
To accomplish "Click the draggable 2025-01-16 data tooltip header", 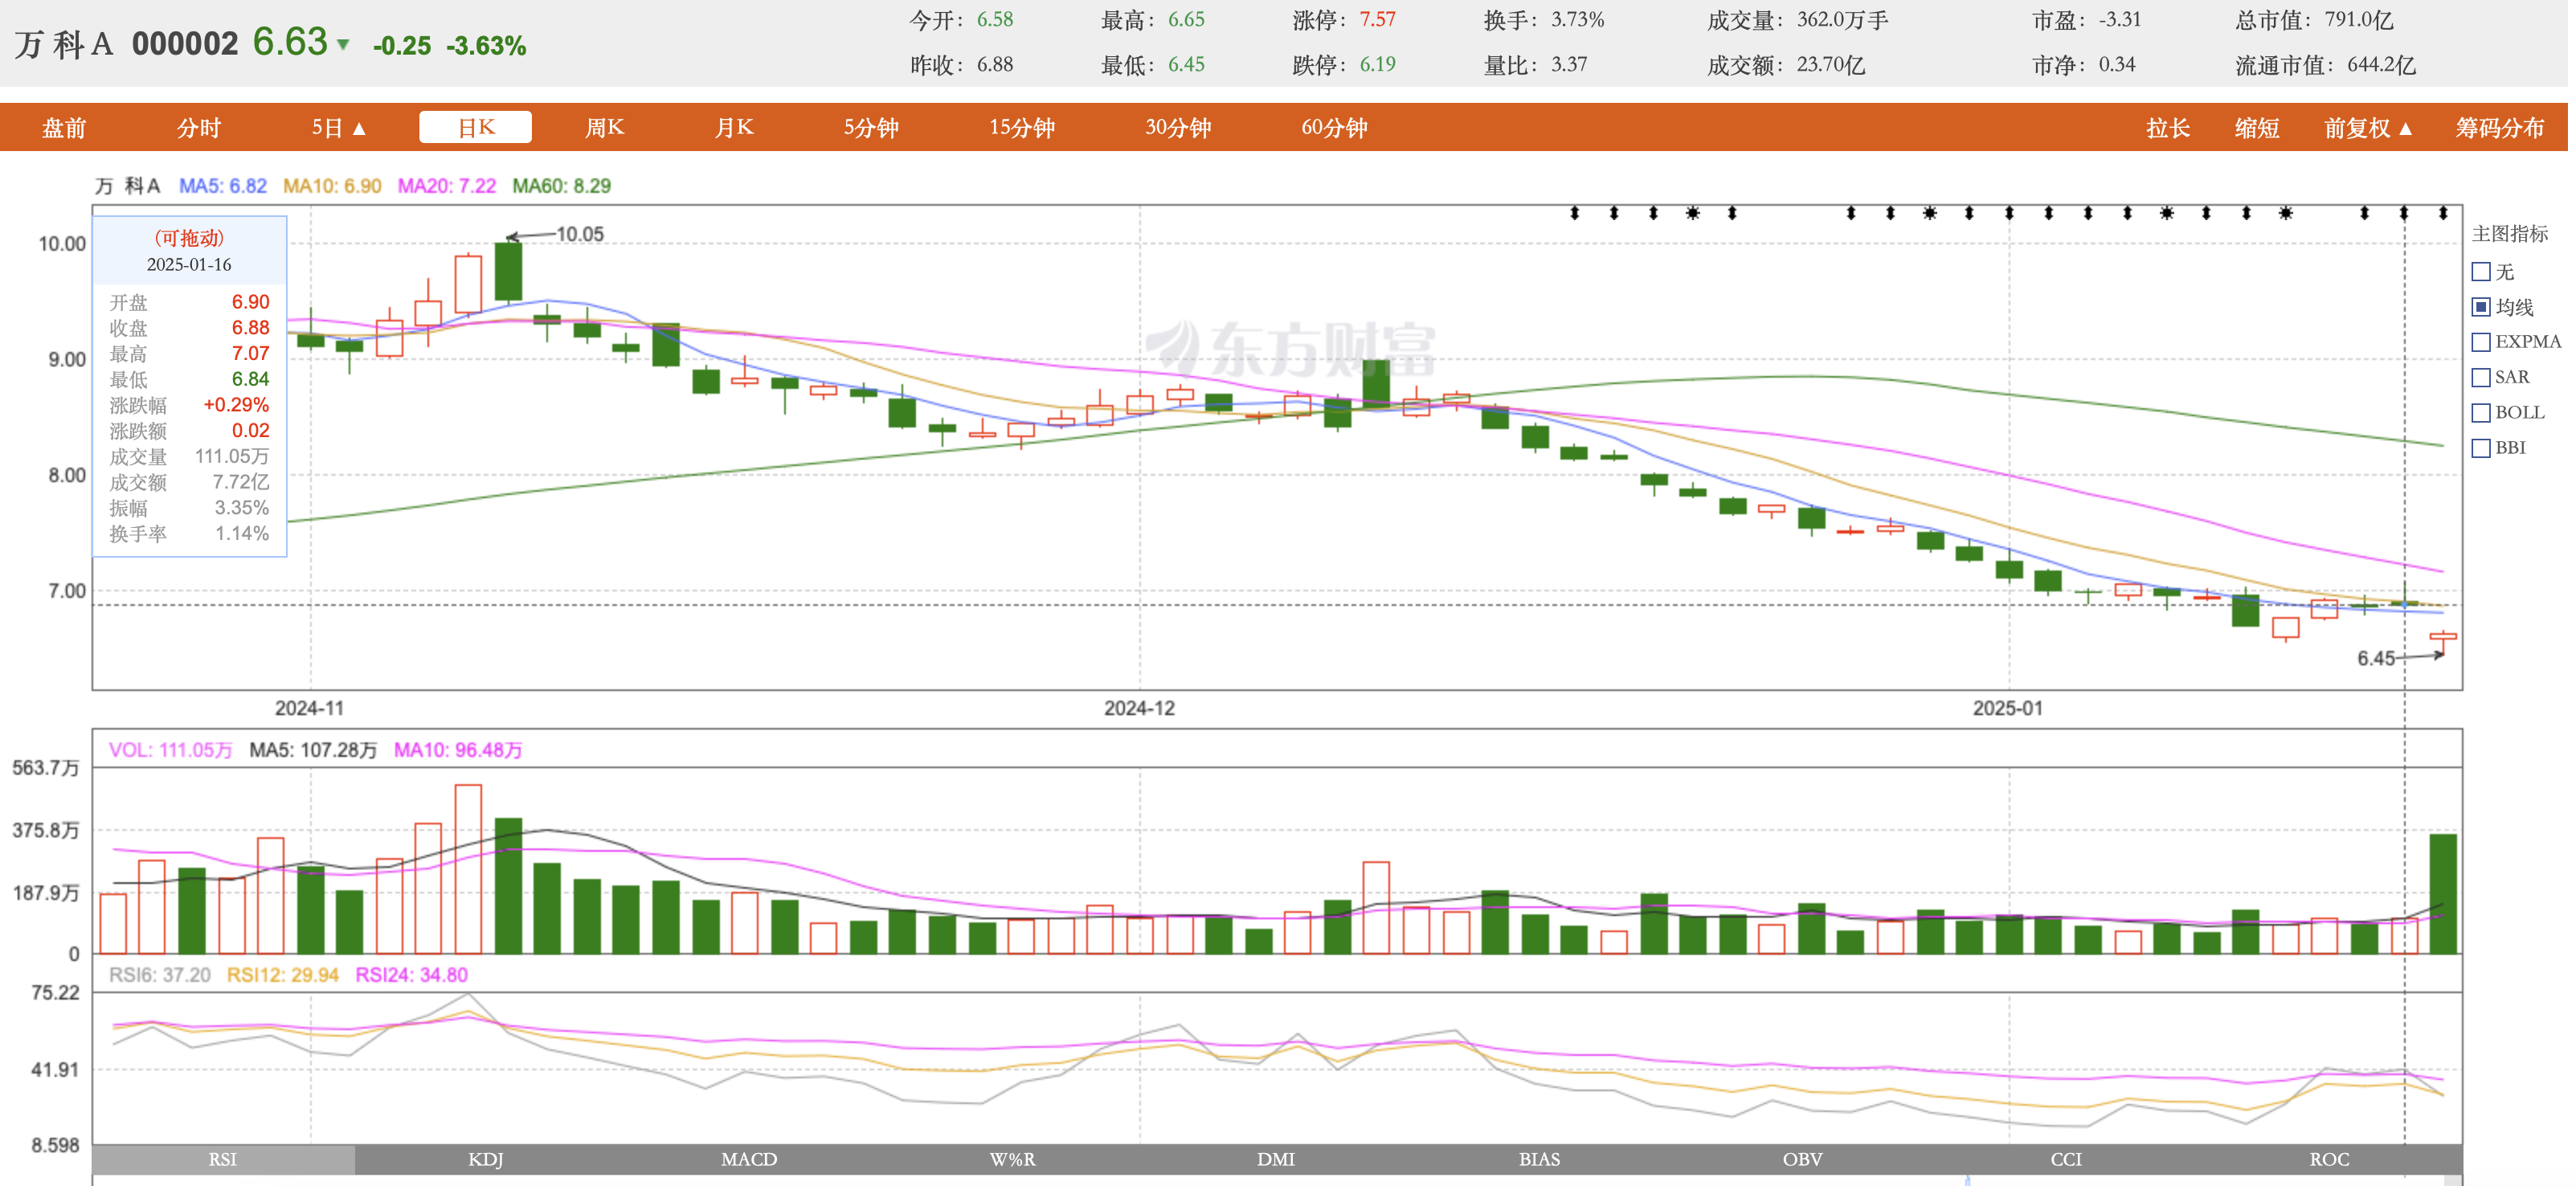I will pyautogui.click(x=189, y=251).
